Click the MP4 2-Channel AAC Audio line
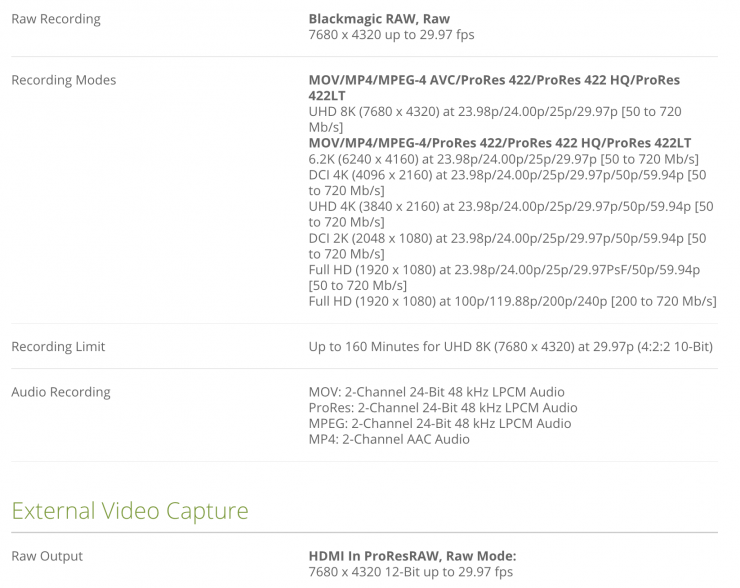 [x=389, y=439]
